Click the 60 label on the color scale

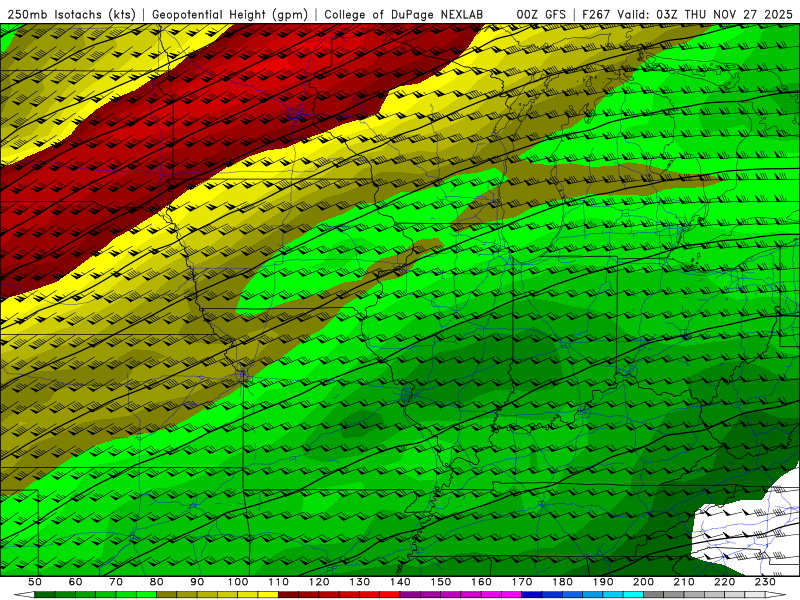[75, 582]
